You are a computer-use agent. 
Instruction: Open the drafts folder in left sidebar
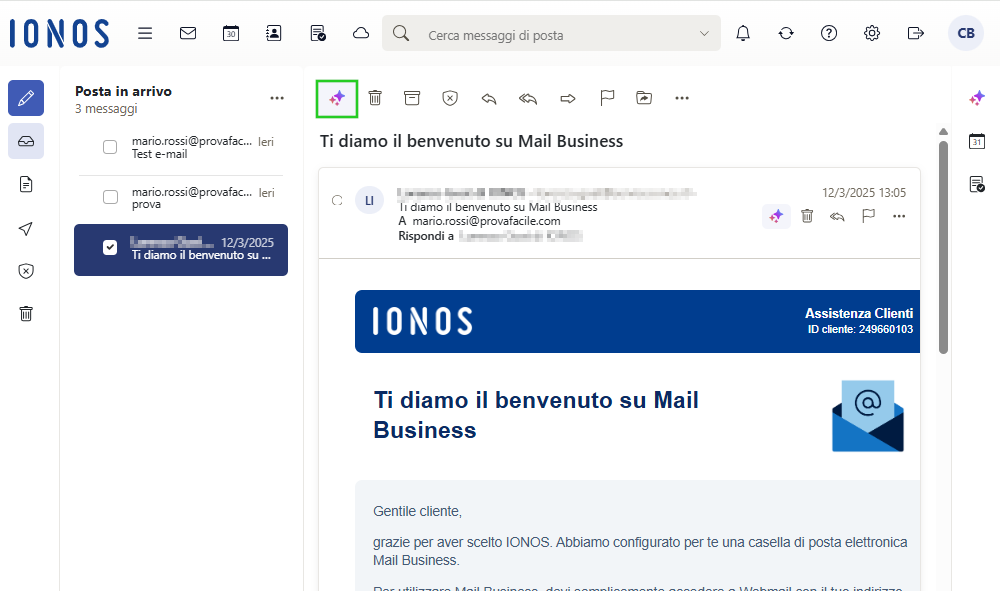(26, 184)
